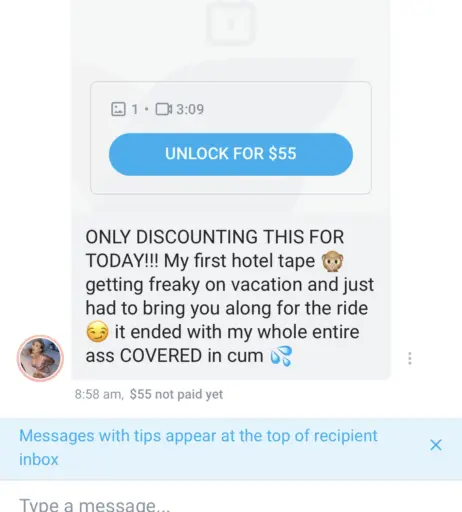Viewport: 462px width, 512px height.
Task: Click the 8:58 am timestamp
Action: pos(99,394)
